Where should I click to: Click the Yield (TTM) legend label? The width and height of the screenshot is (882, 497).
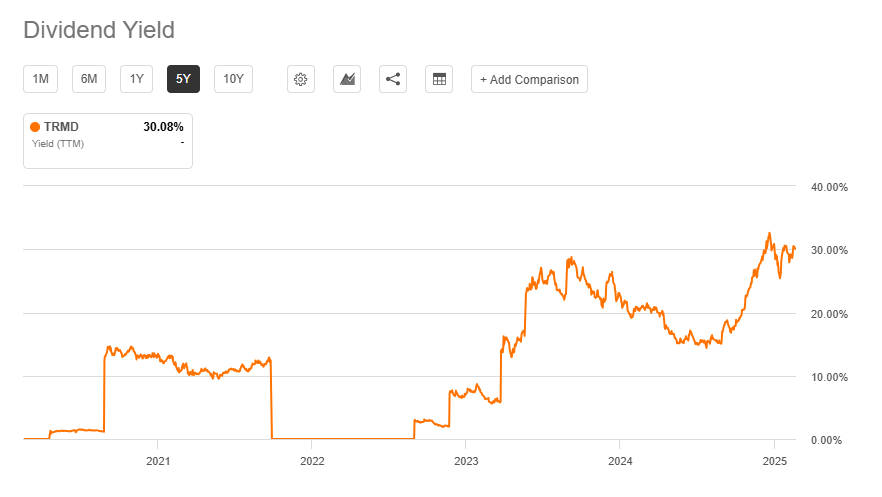pos(57,143)
